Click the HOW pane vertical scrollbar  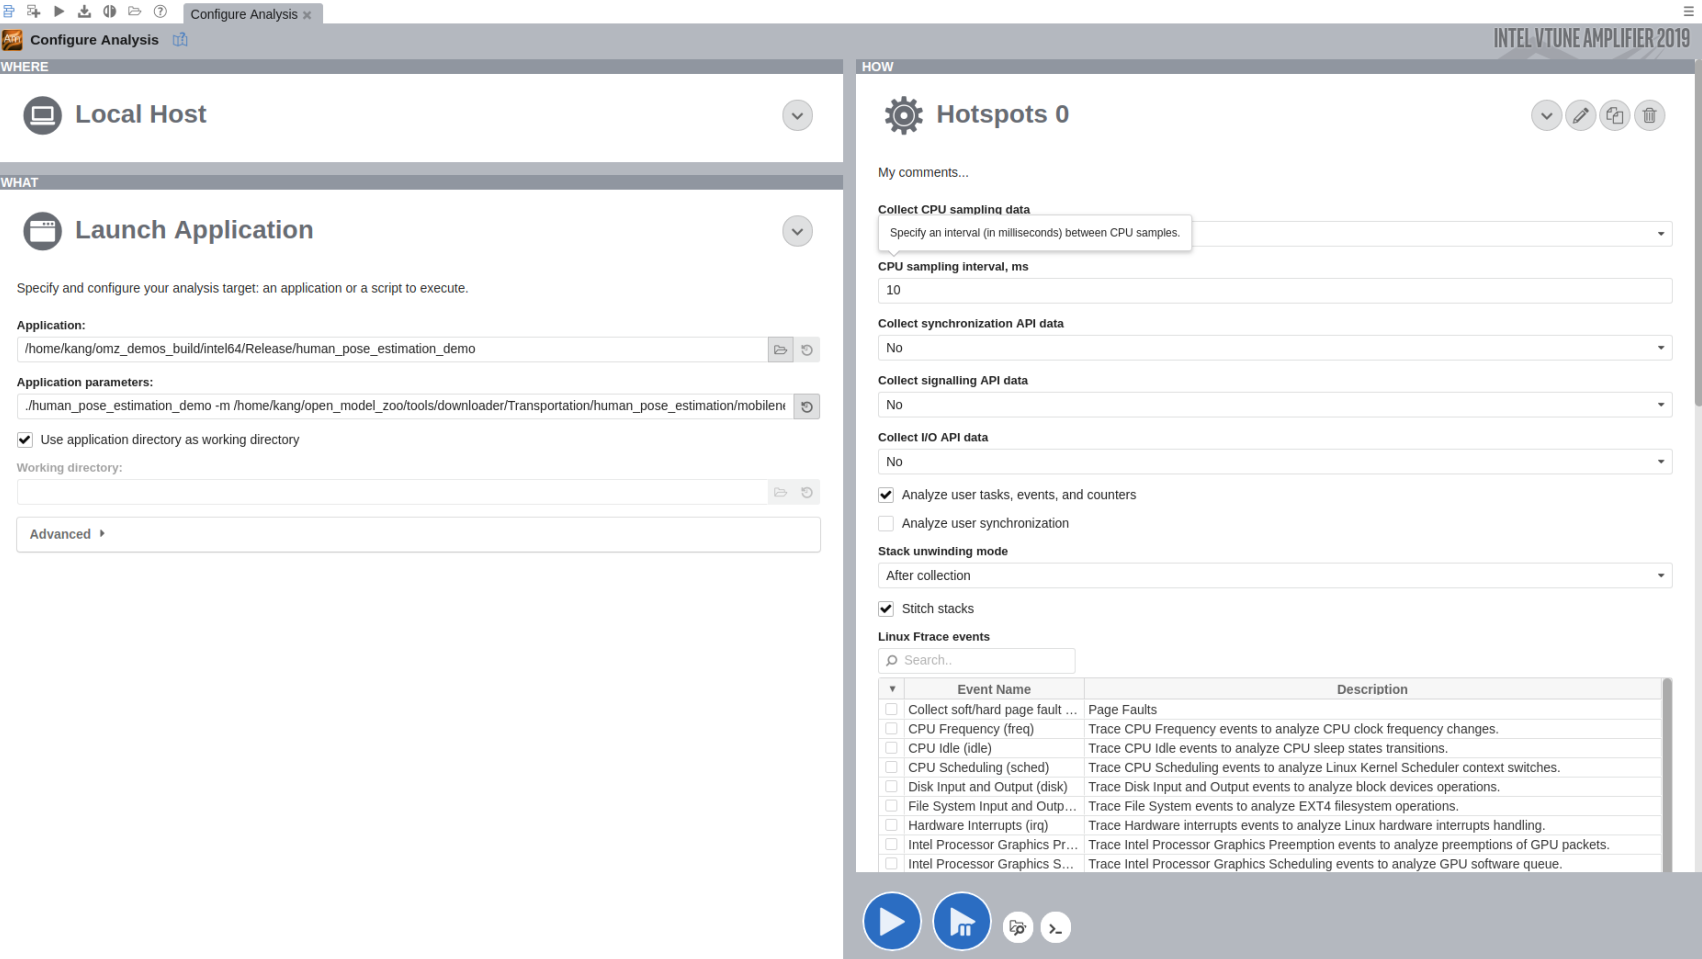point(1697,232)
